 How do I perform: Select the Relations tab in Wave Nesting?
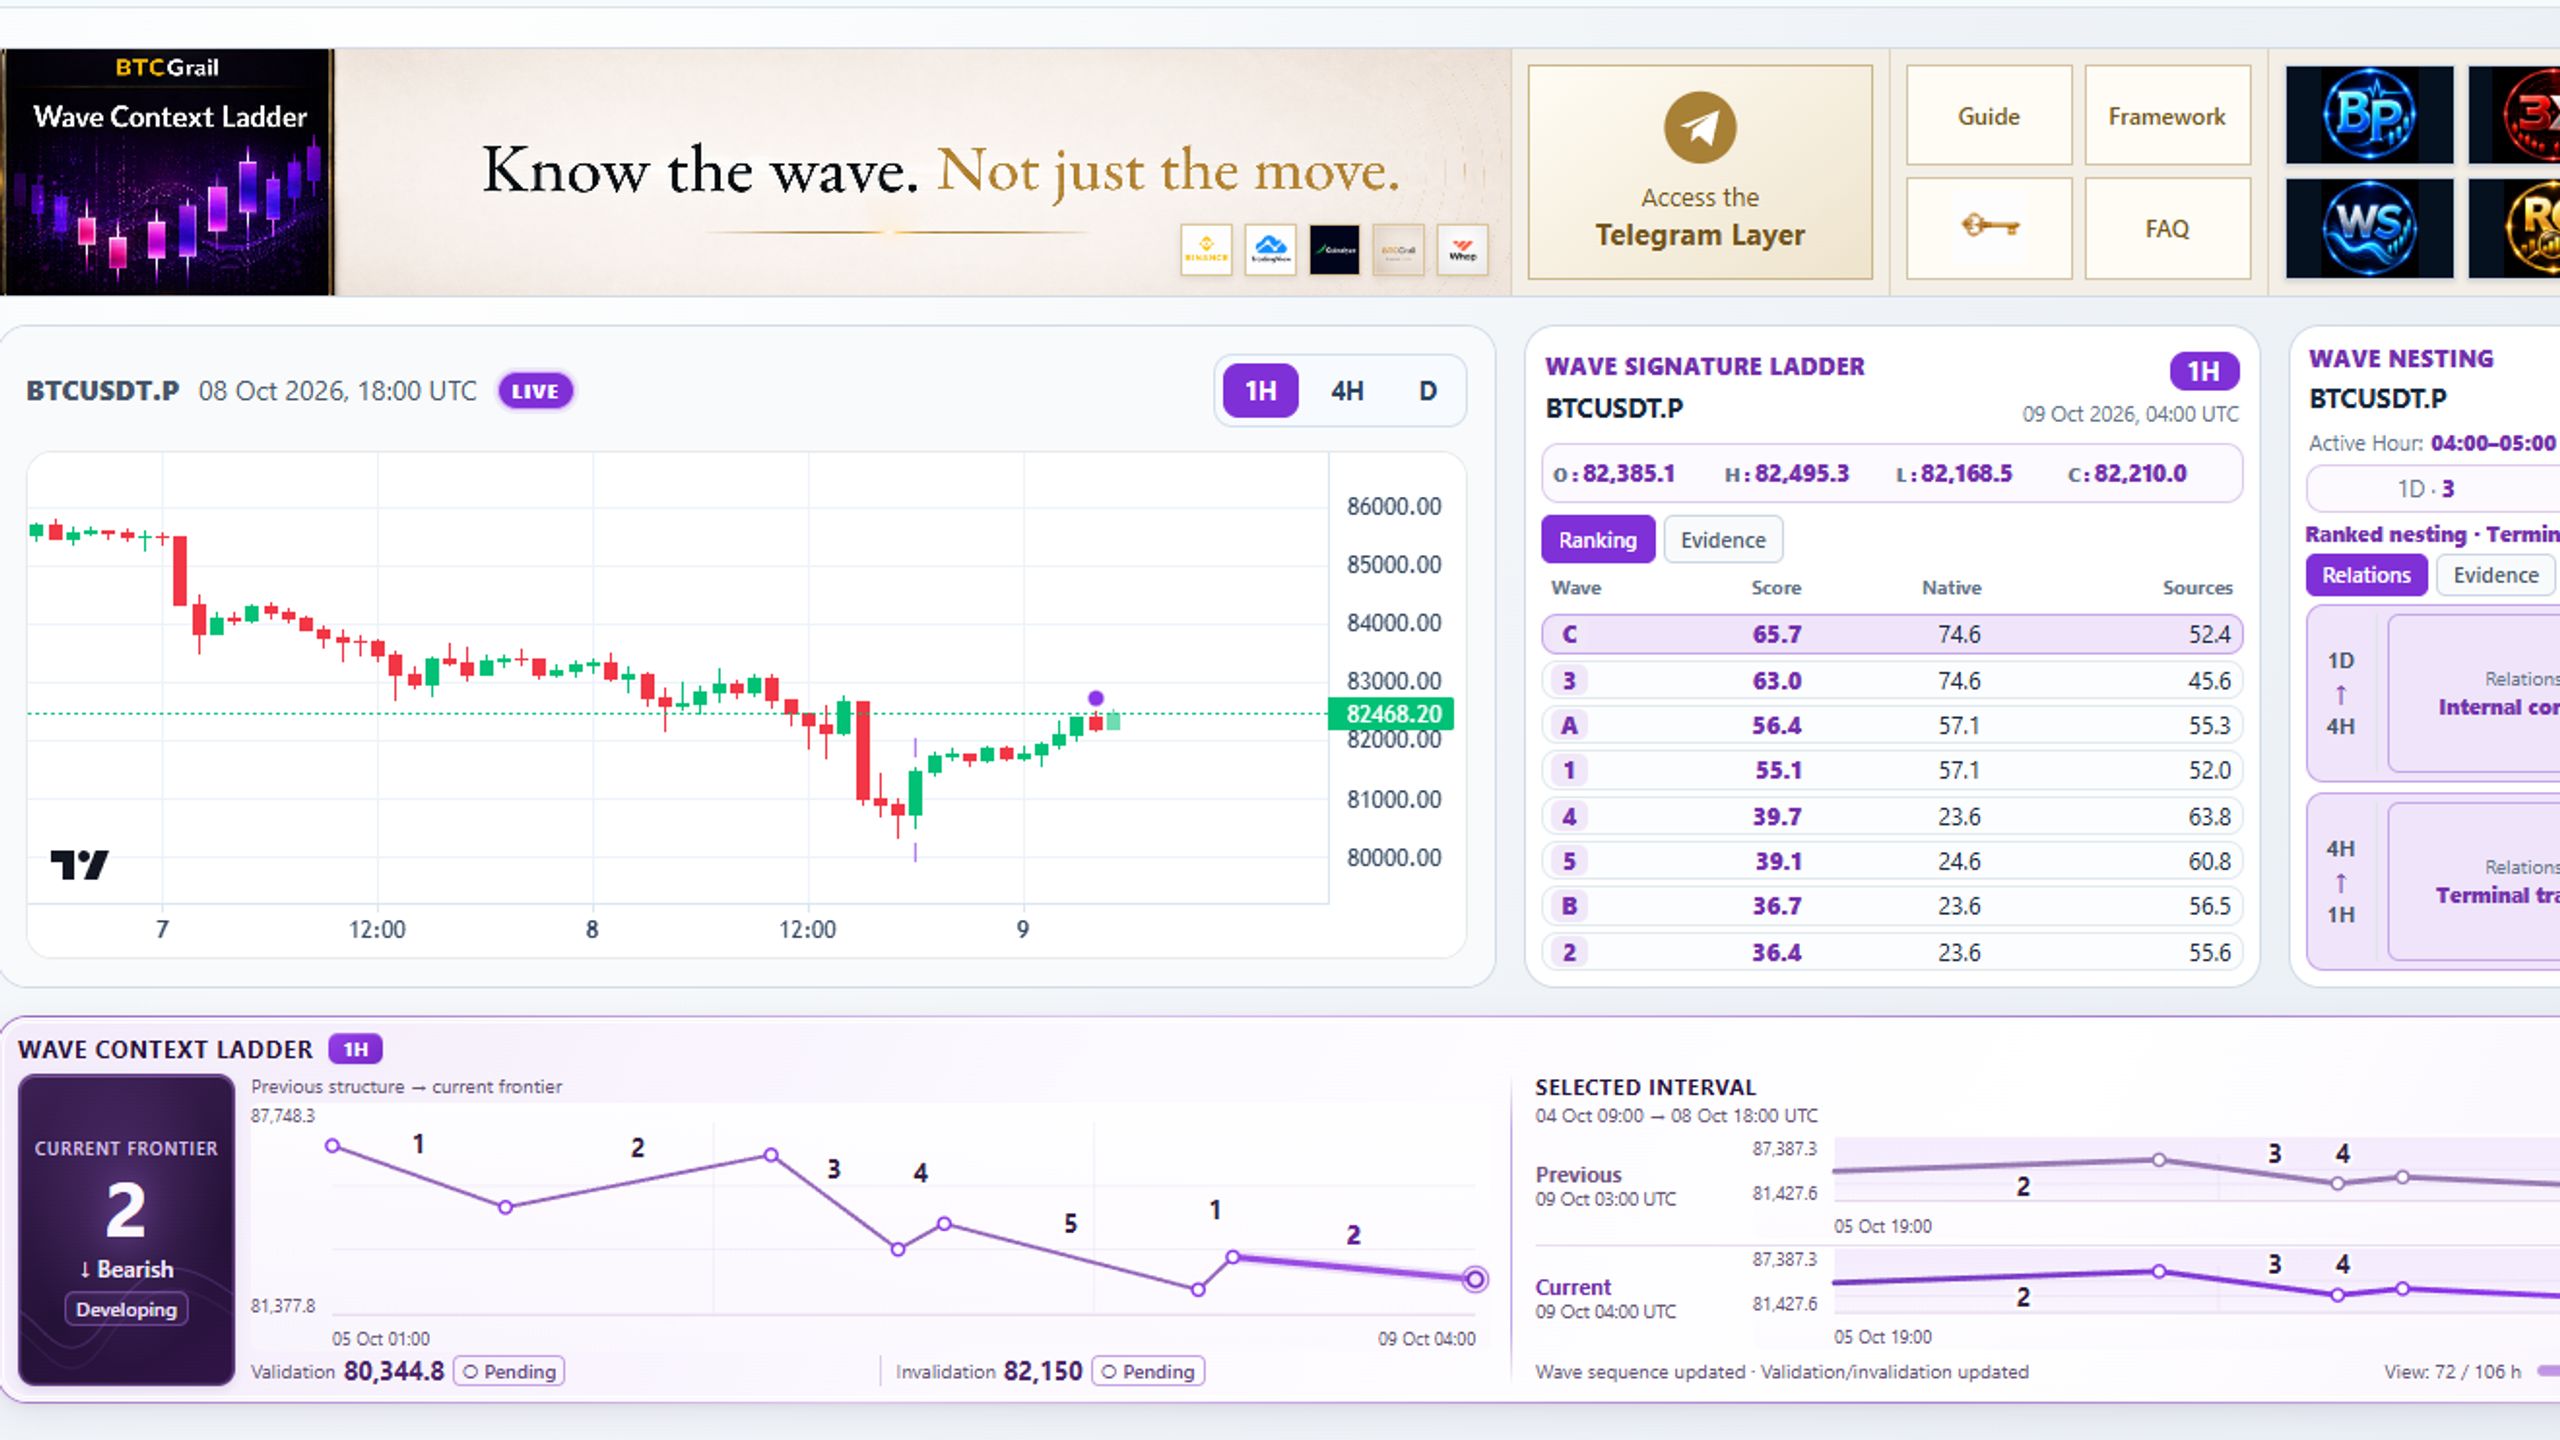tap(2366, 575)
